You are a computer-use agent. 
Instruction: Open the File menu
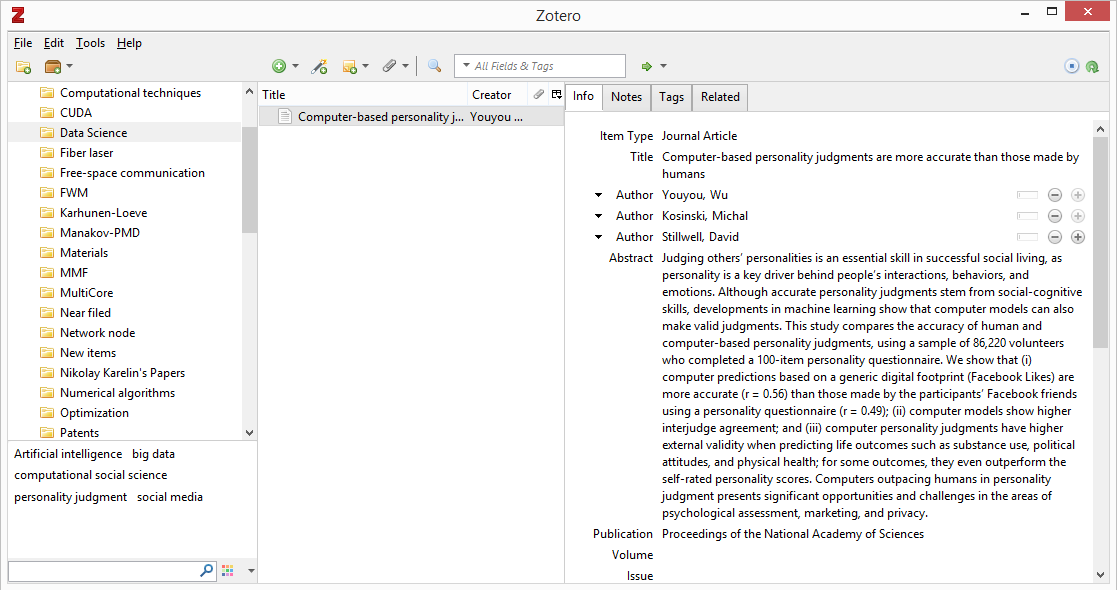[x=23, y=43]
